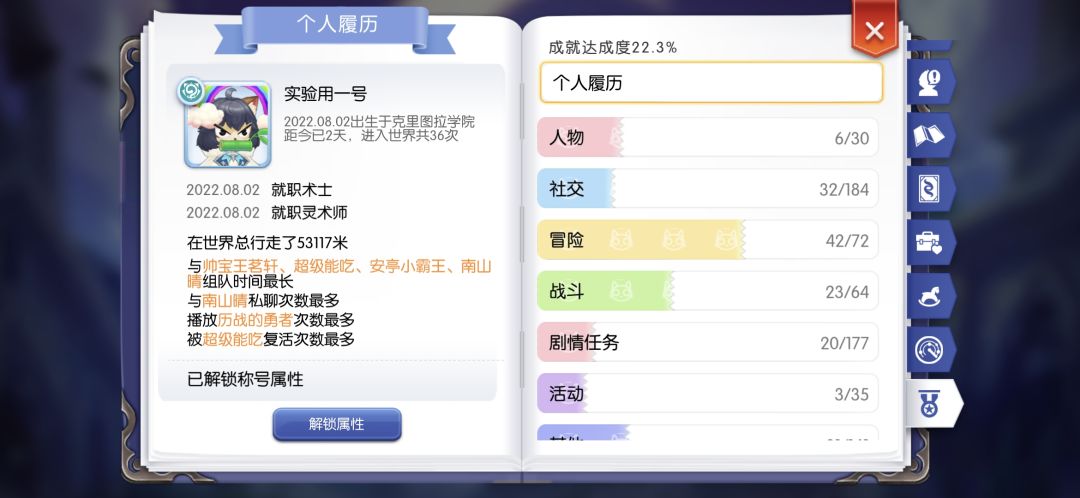Click the 解锁属性 button
The image size is (1080, 498).
pyautogui.click(x=336, y=424)
